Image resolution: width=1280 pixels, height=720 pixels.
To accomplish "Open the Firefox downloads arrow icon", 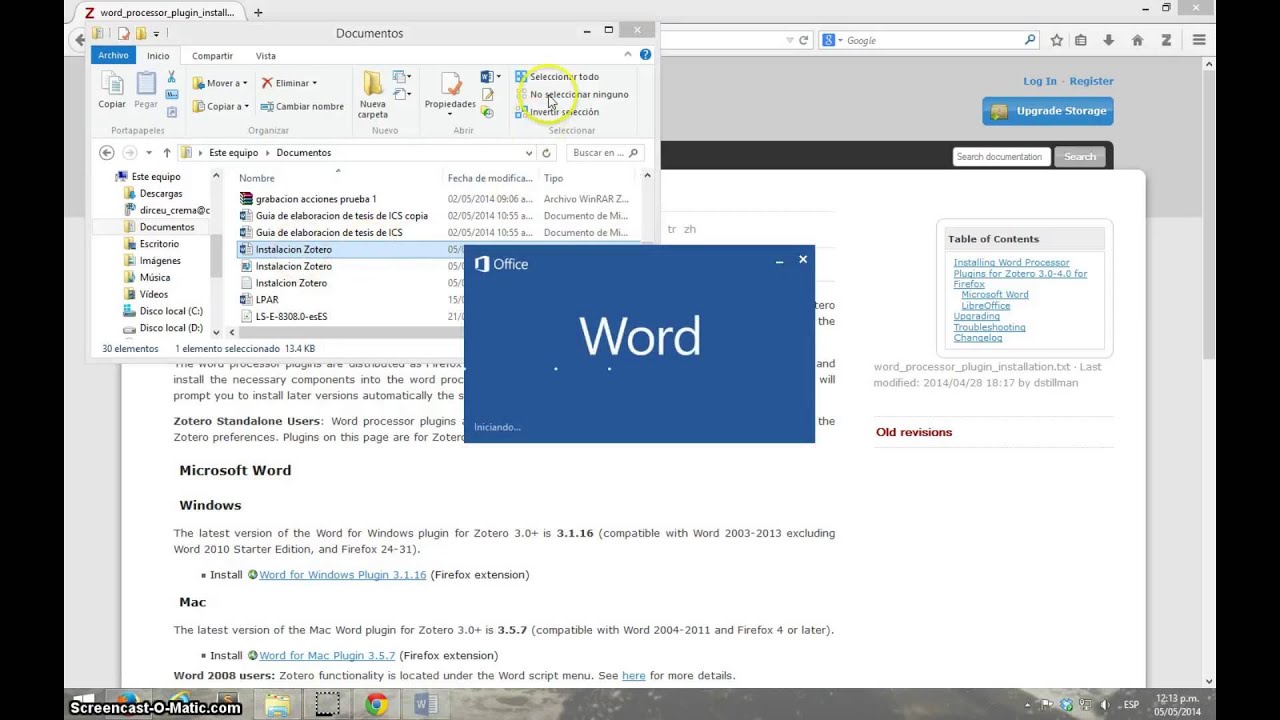I will click(x=1108, y=40).
